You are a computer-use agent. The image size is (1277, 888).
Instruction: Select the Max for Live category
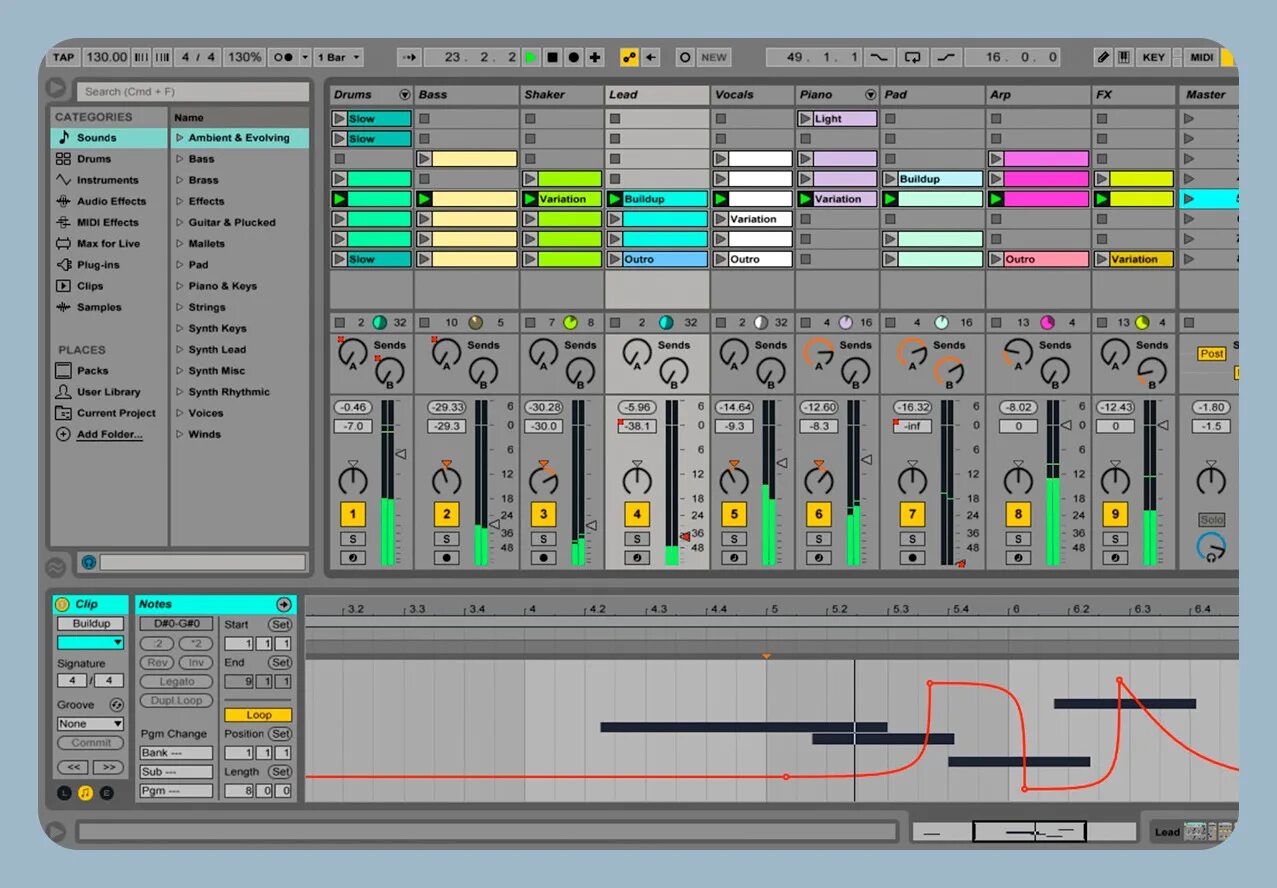coord(109,243)
